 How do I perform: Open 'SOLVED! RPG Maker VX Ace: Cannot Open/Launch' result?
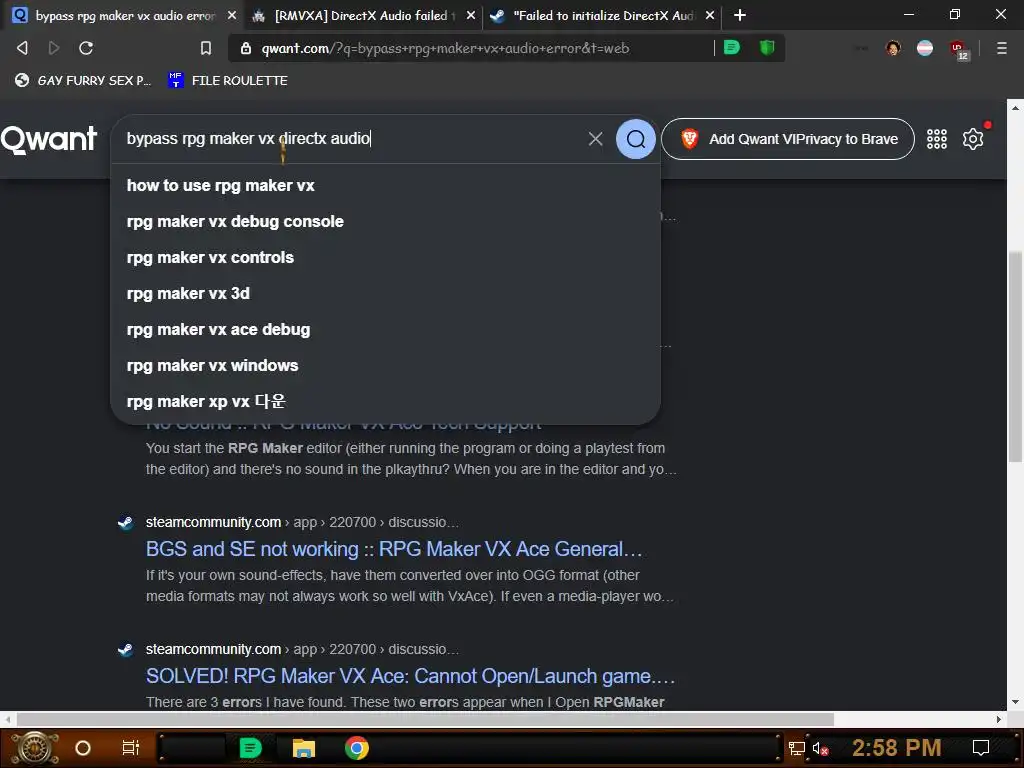(410, 676)
